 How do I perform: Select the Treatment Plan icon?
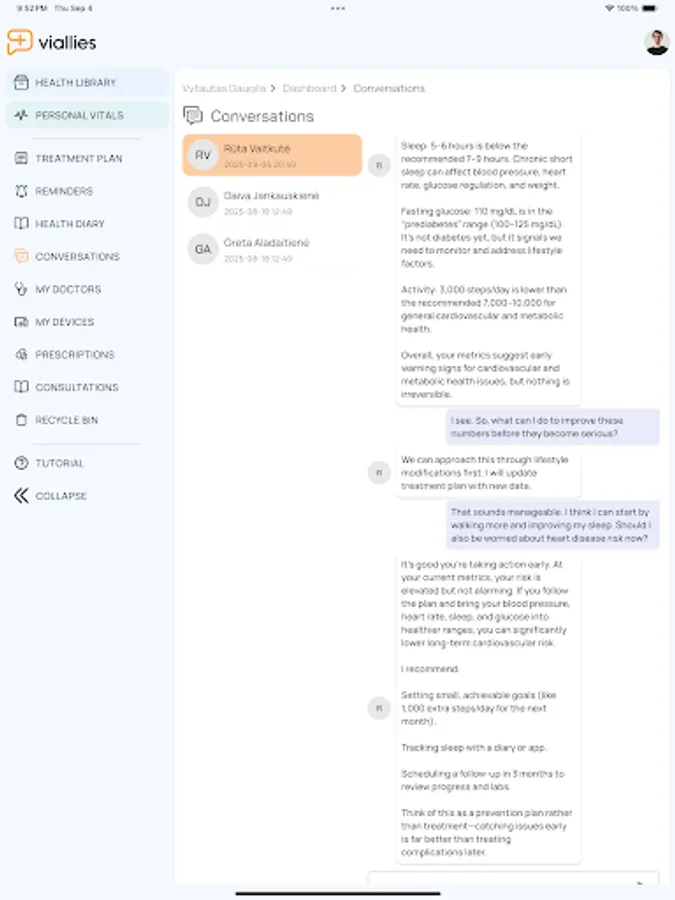click(19, 157)
